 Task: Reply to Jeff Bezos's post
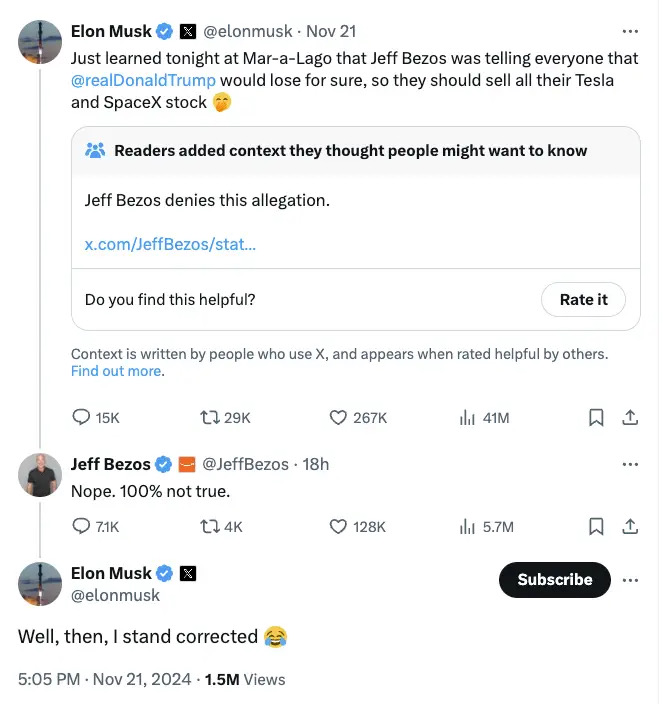[x=82, y=526]
